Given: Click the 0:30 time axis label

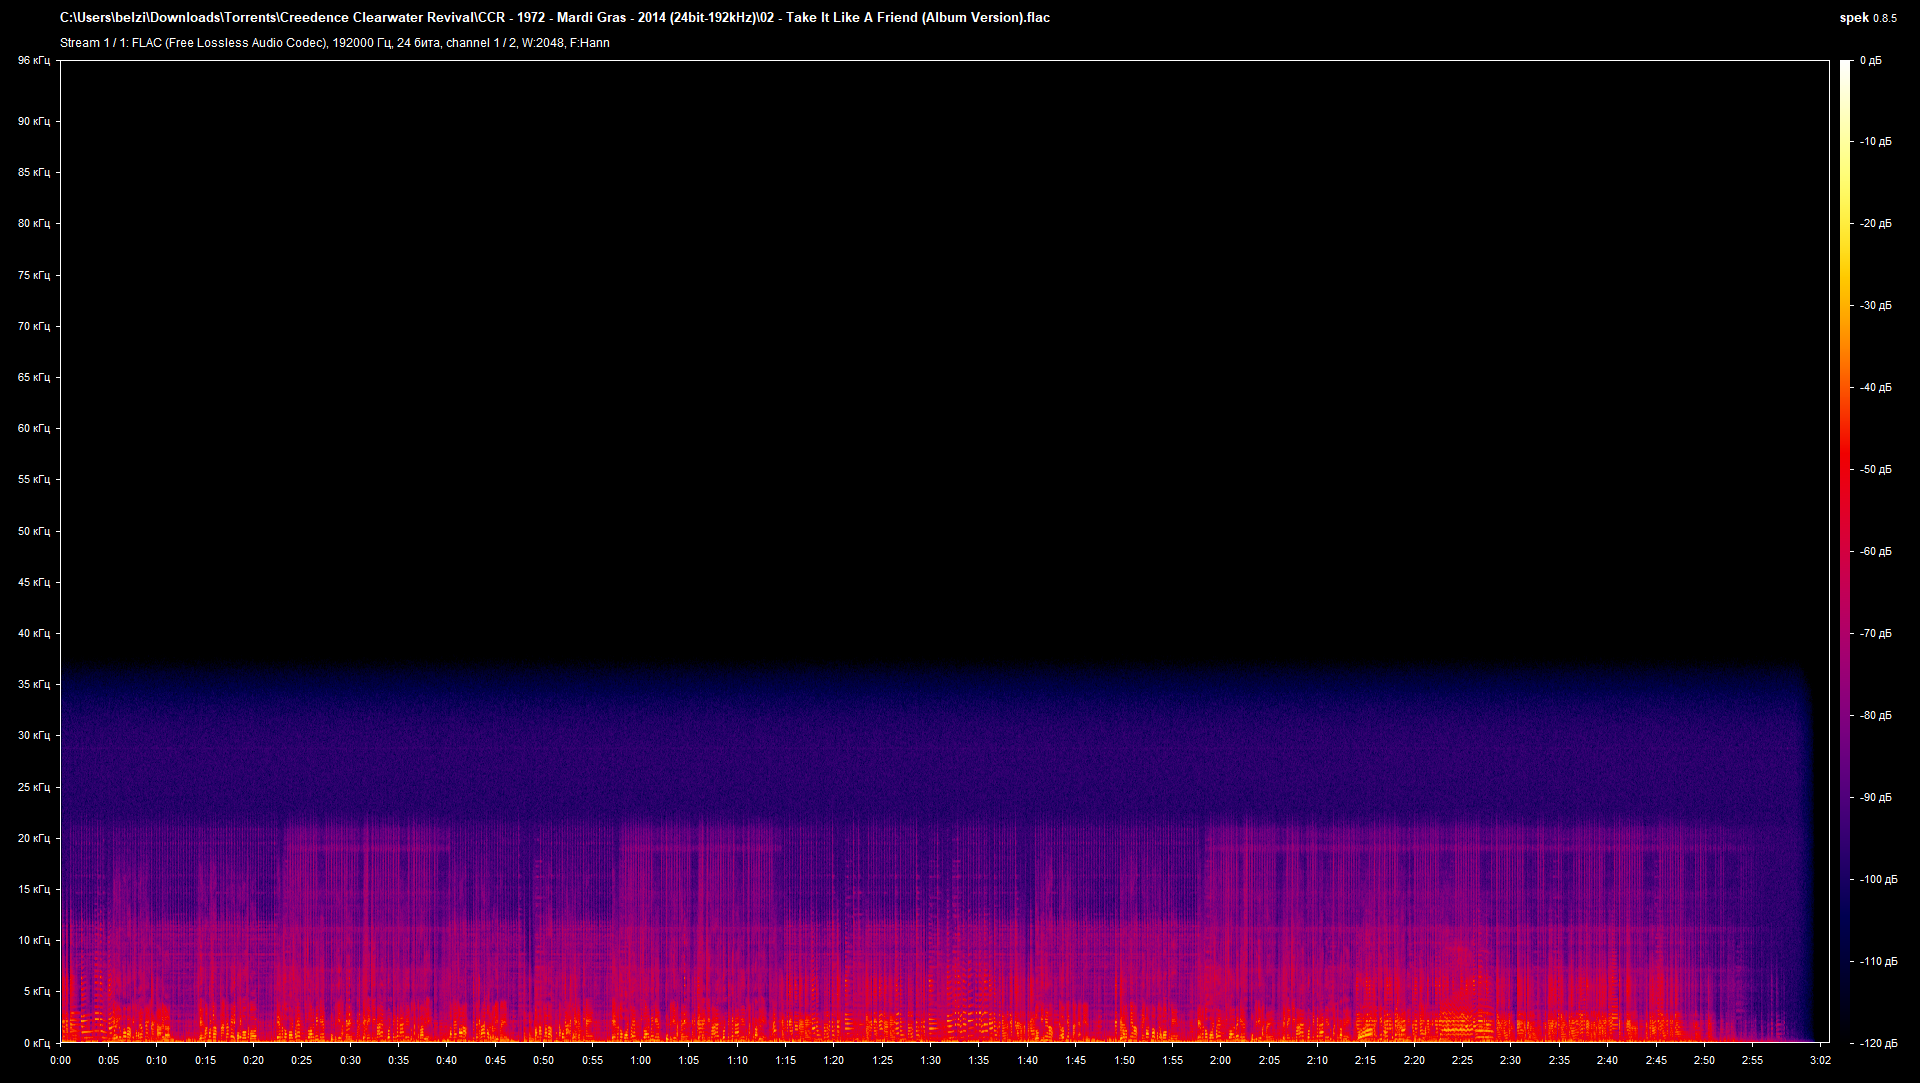Looking at the screenshot, I should (350, 1060).
